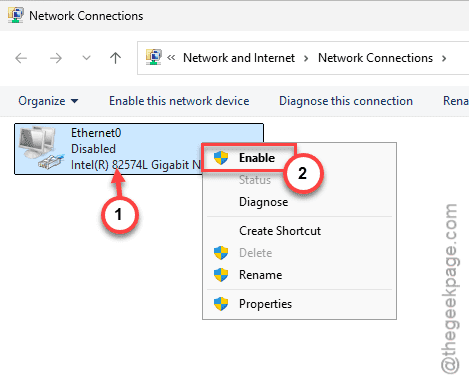469x387 pixels.
Task: Open the Organize dropdown menu
Action: (48, 101)
